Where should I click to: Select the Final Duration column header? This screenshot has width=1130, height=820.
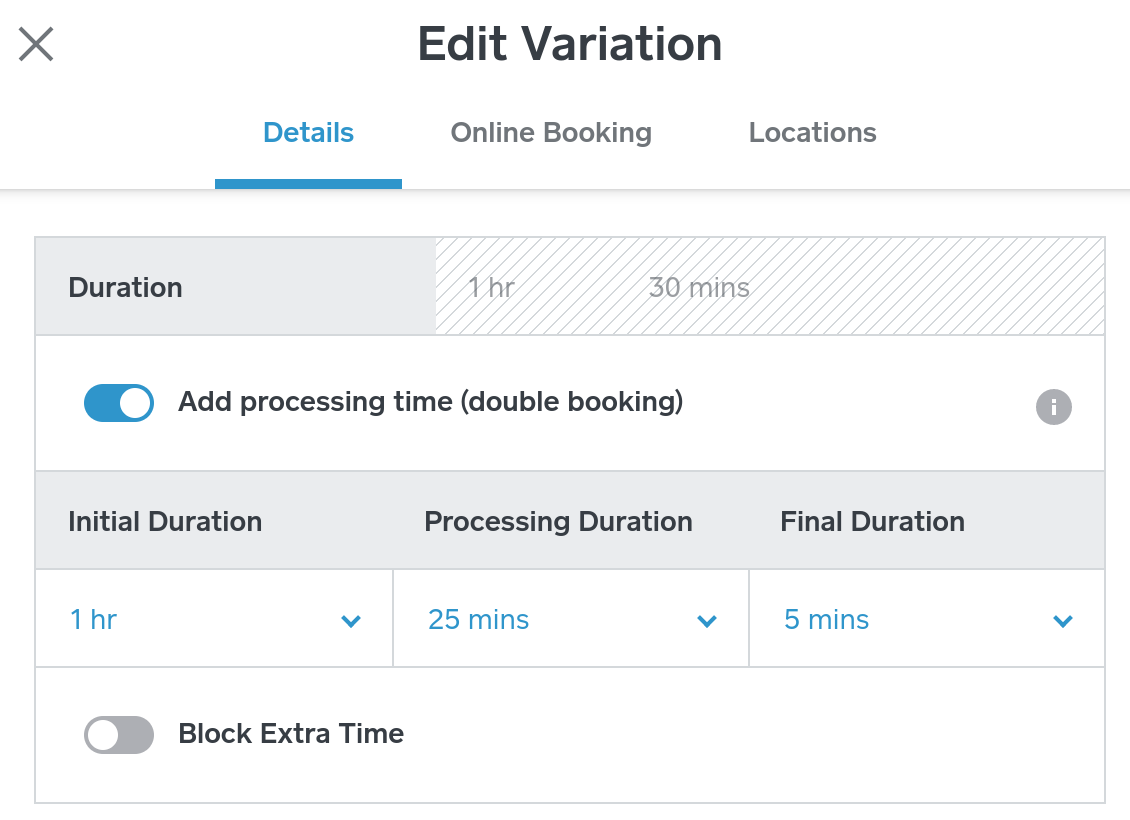872,522
